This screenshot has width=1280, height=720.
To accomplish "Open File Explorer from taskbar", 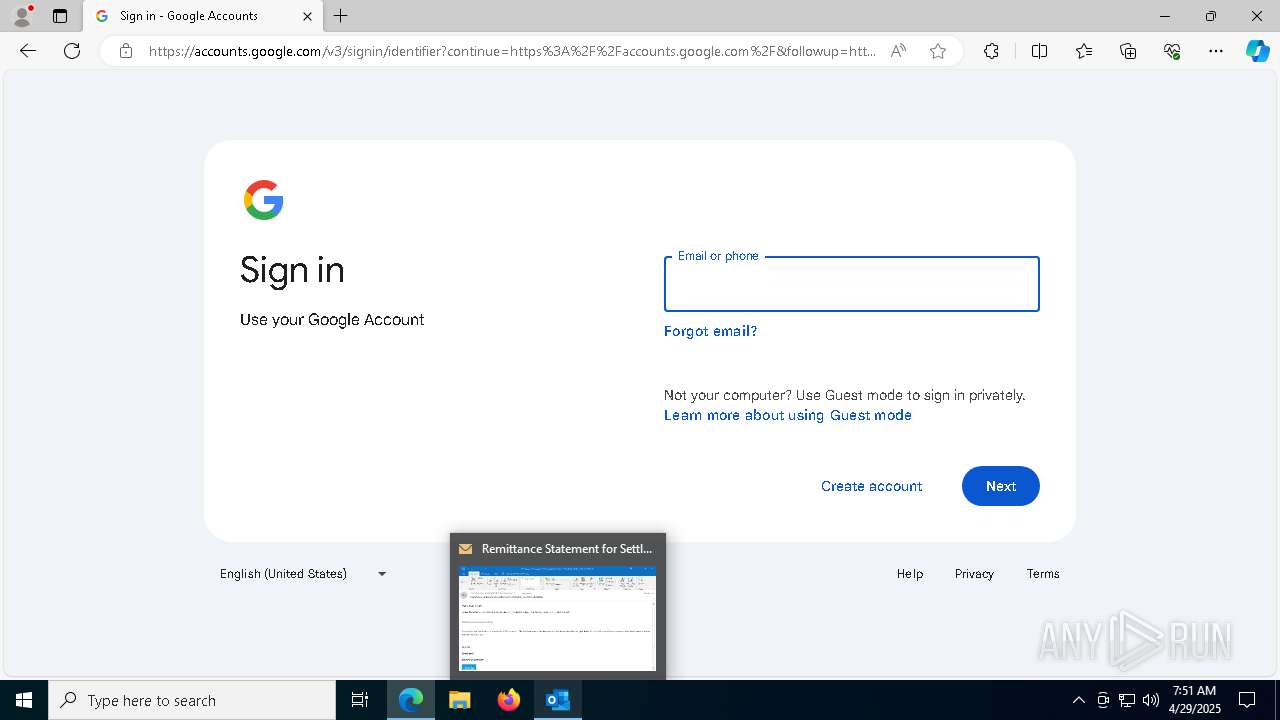I will 460,700.
